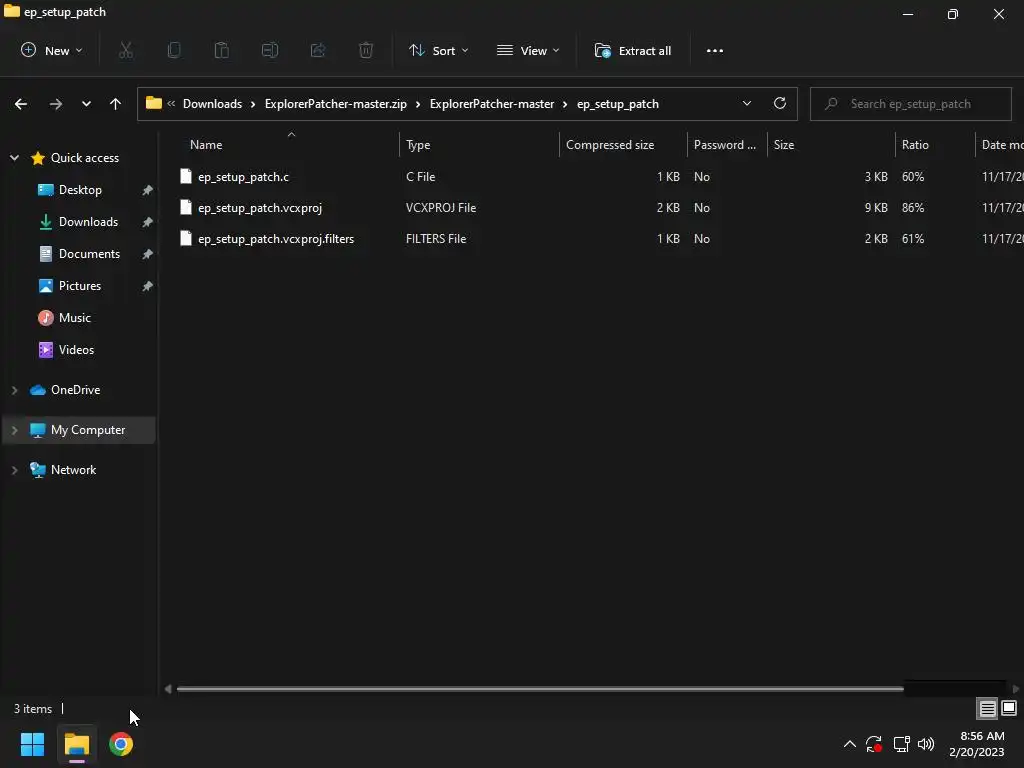Open network status tray icon

click(901, 744)
